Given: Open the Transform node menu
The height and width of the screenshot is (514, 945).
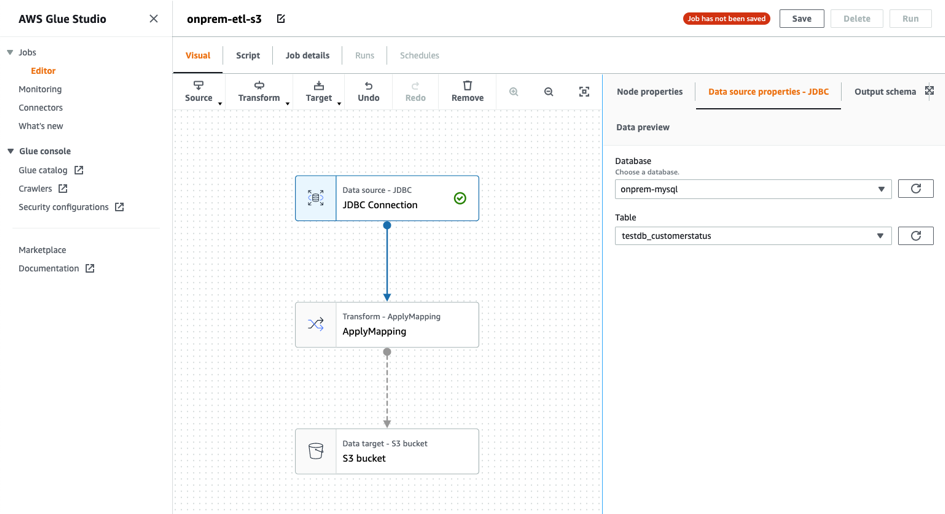Looking at the screenshot, I should pyautogui.click(x=259, y=92).
